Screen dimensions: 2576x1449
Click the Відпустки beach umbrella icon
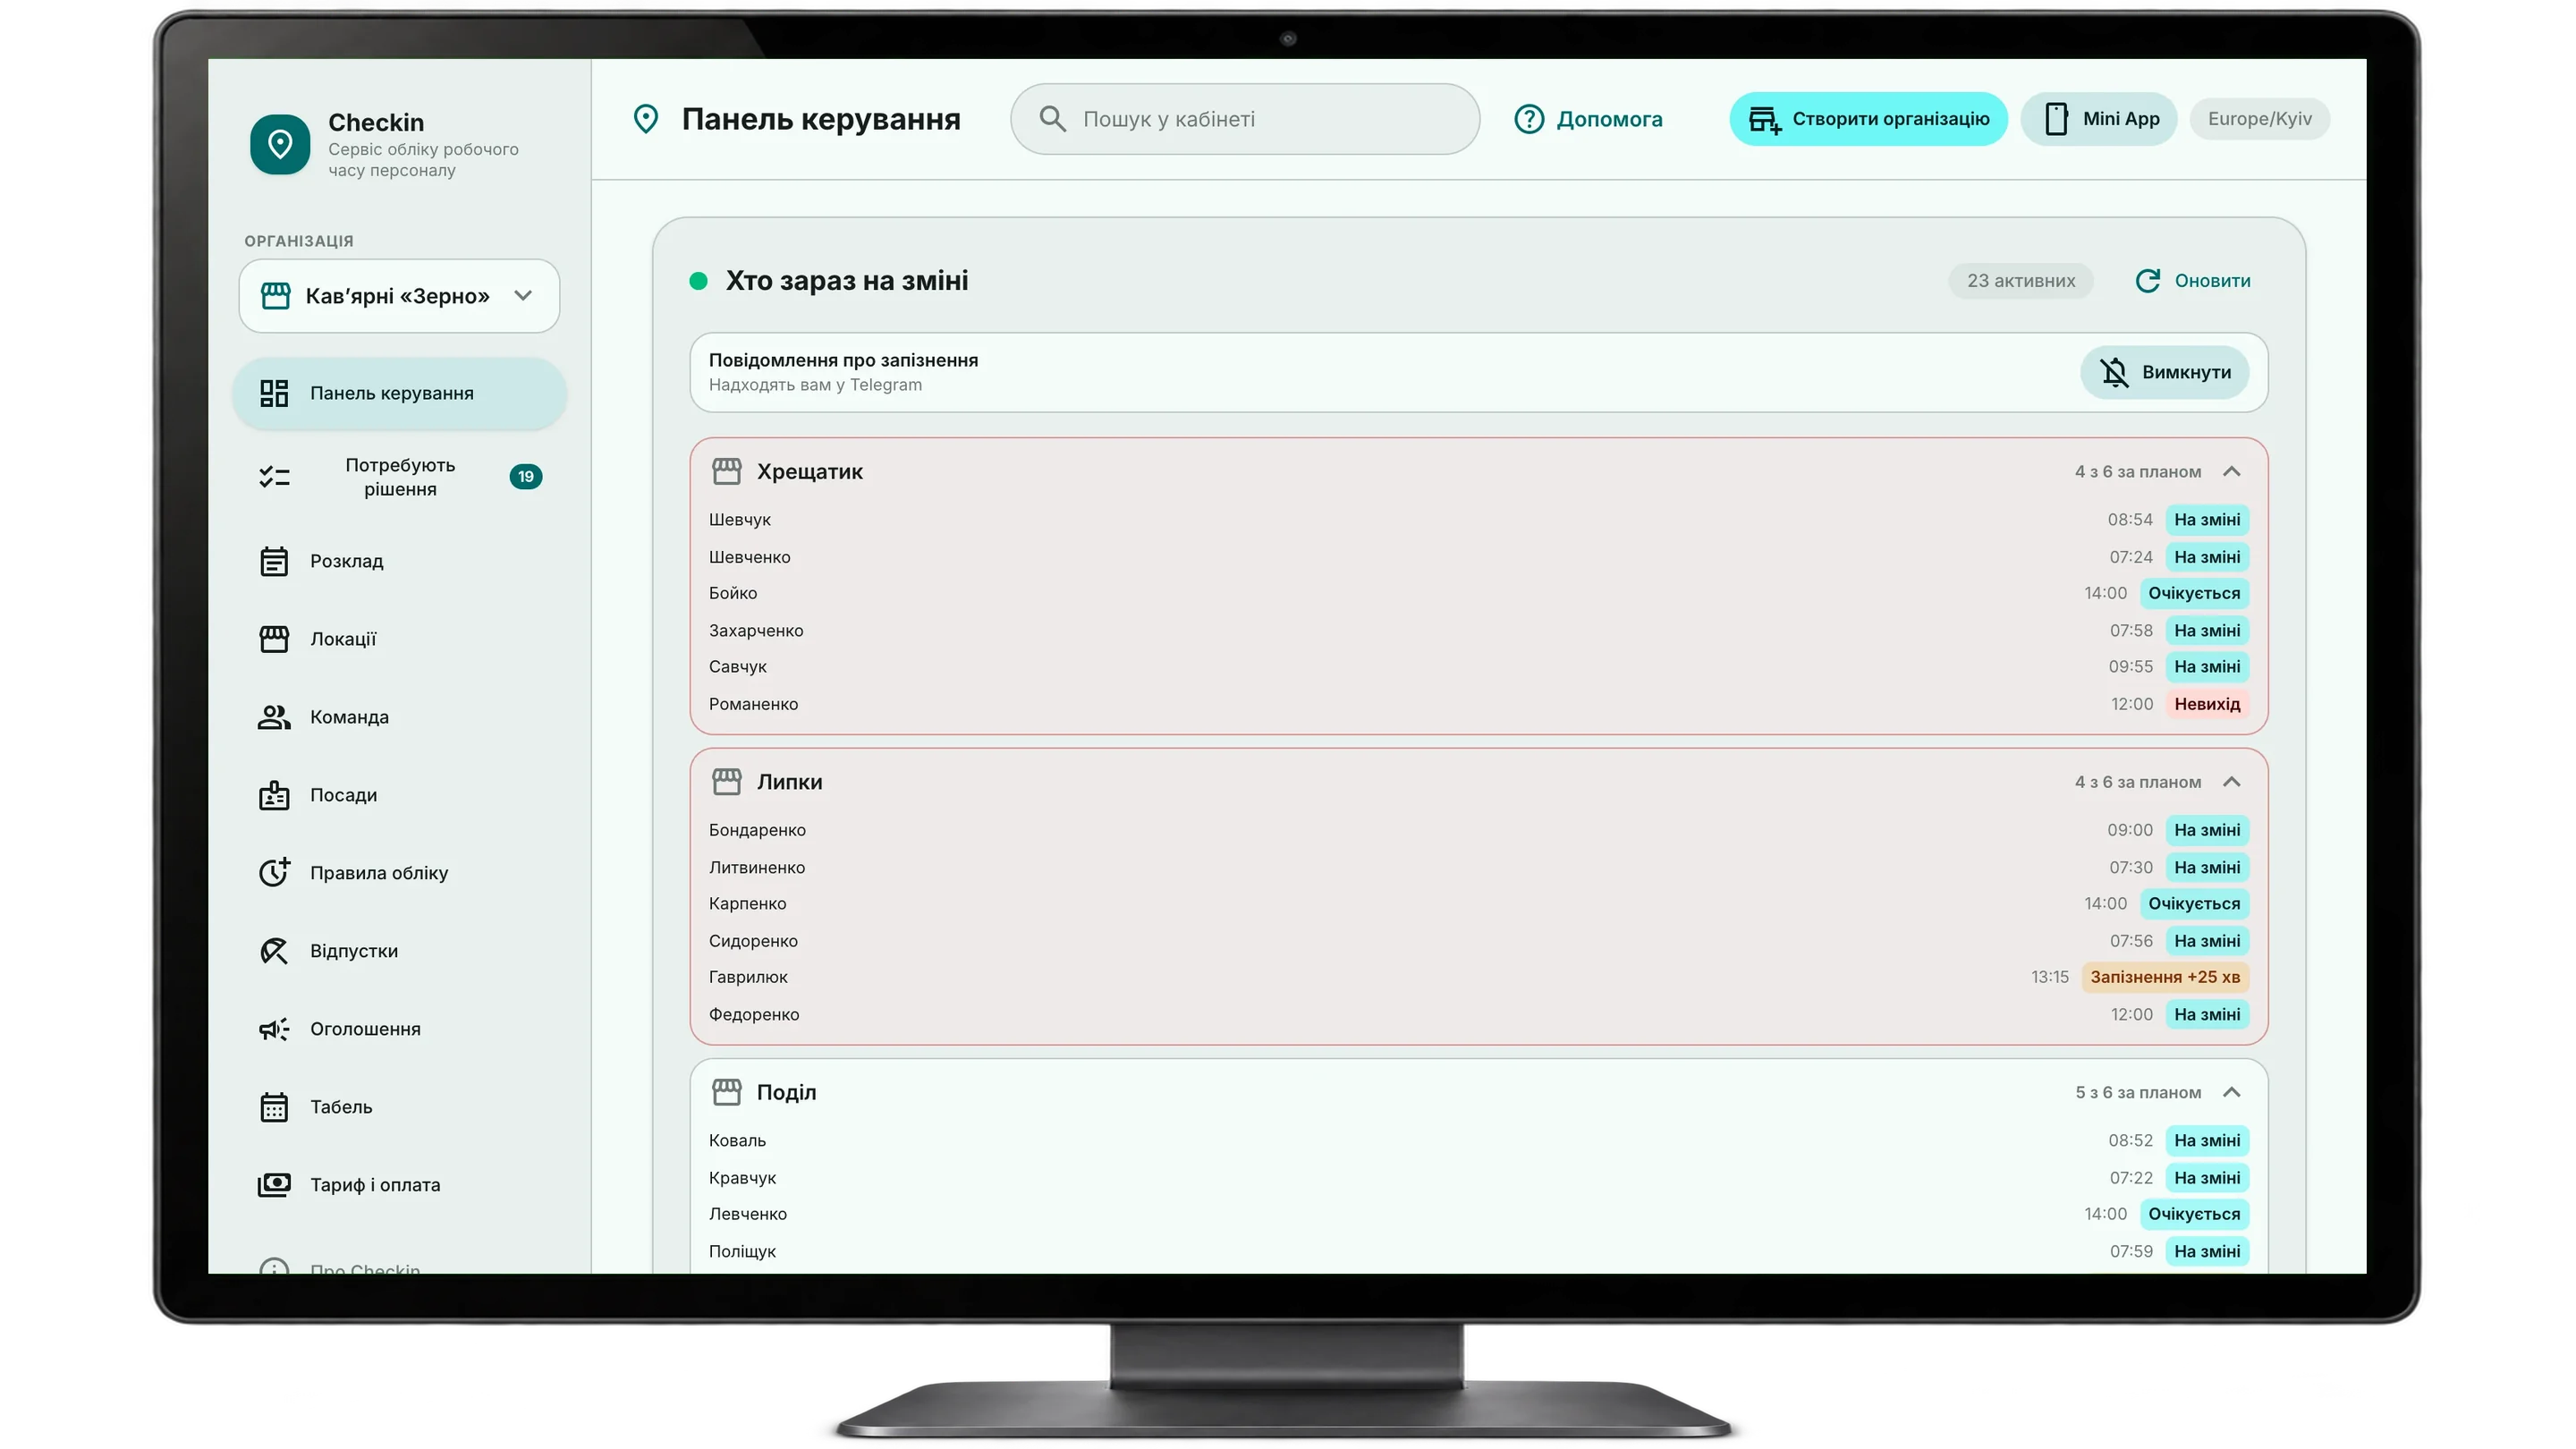pos(274,951)
